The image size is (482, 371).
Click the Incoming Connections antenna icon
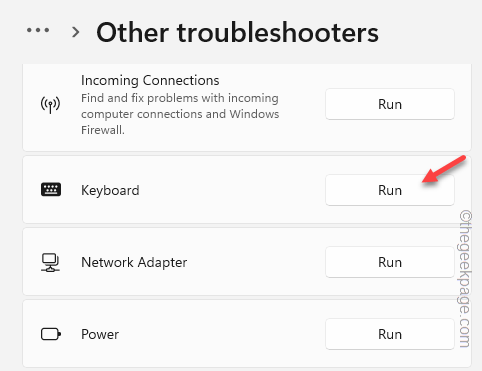click(x=50, y=105)
